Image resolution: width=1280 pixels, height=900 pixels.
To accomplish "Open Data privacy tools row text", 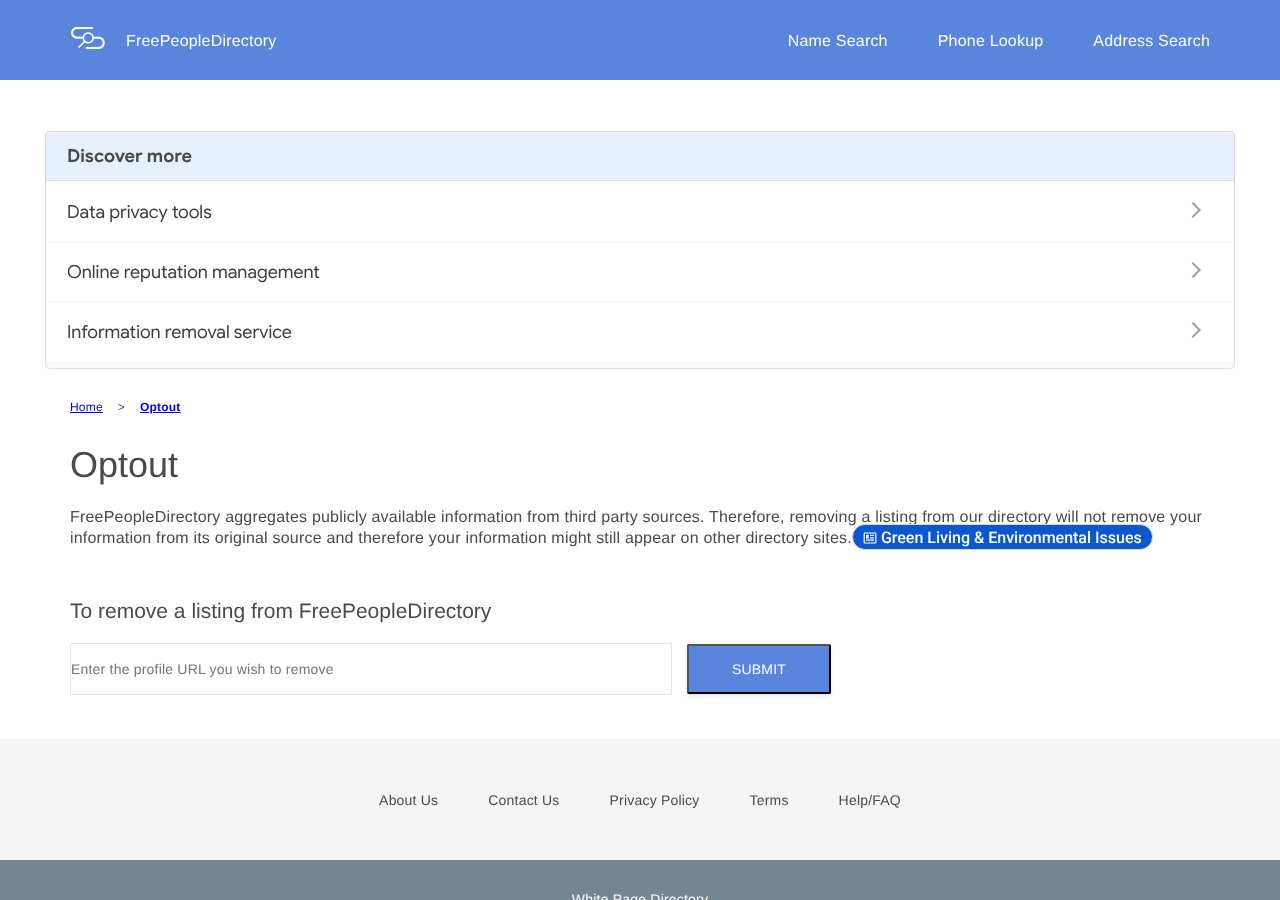I will [x=139, y=212].
